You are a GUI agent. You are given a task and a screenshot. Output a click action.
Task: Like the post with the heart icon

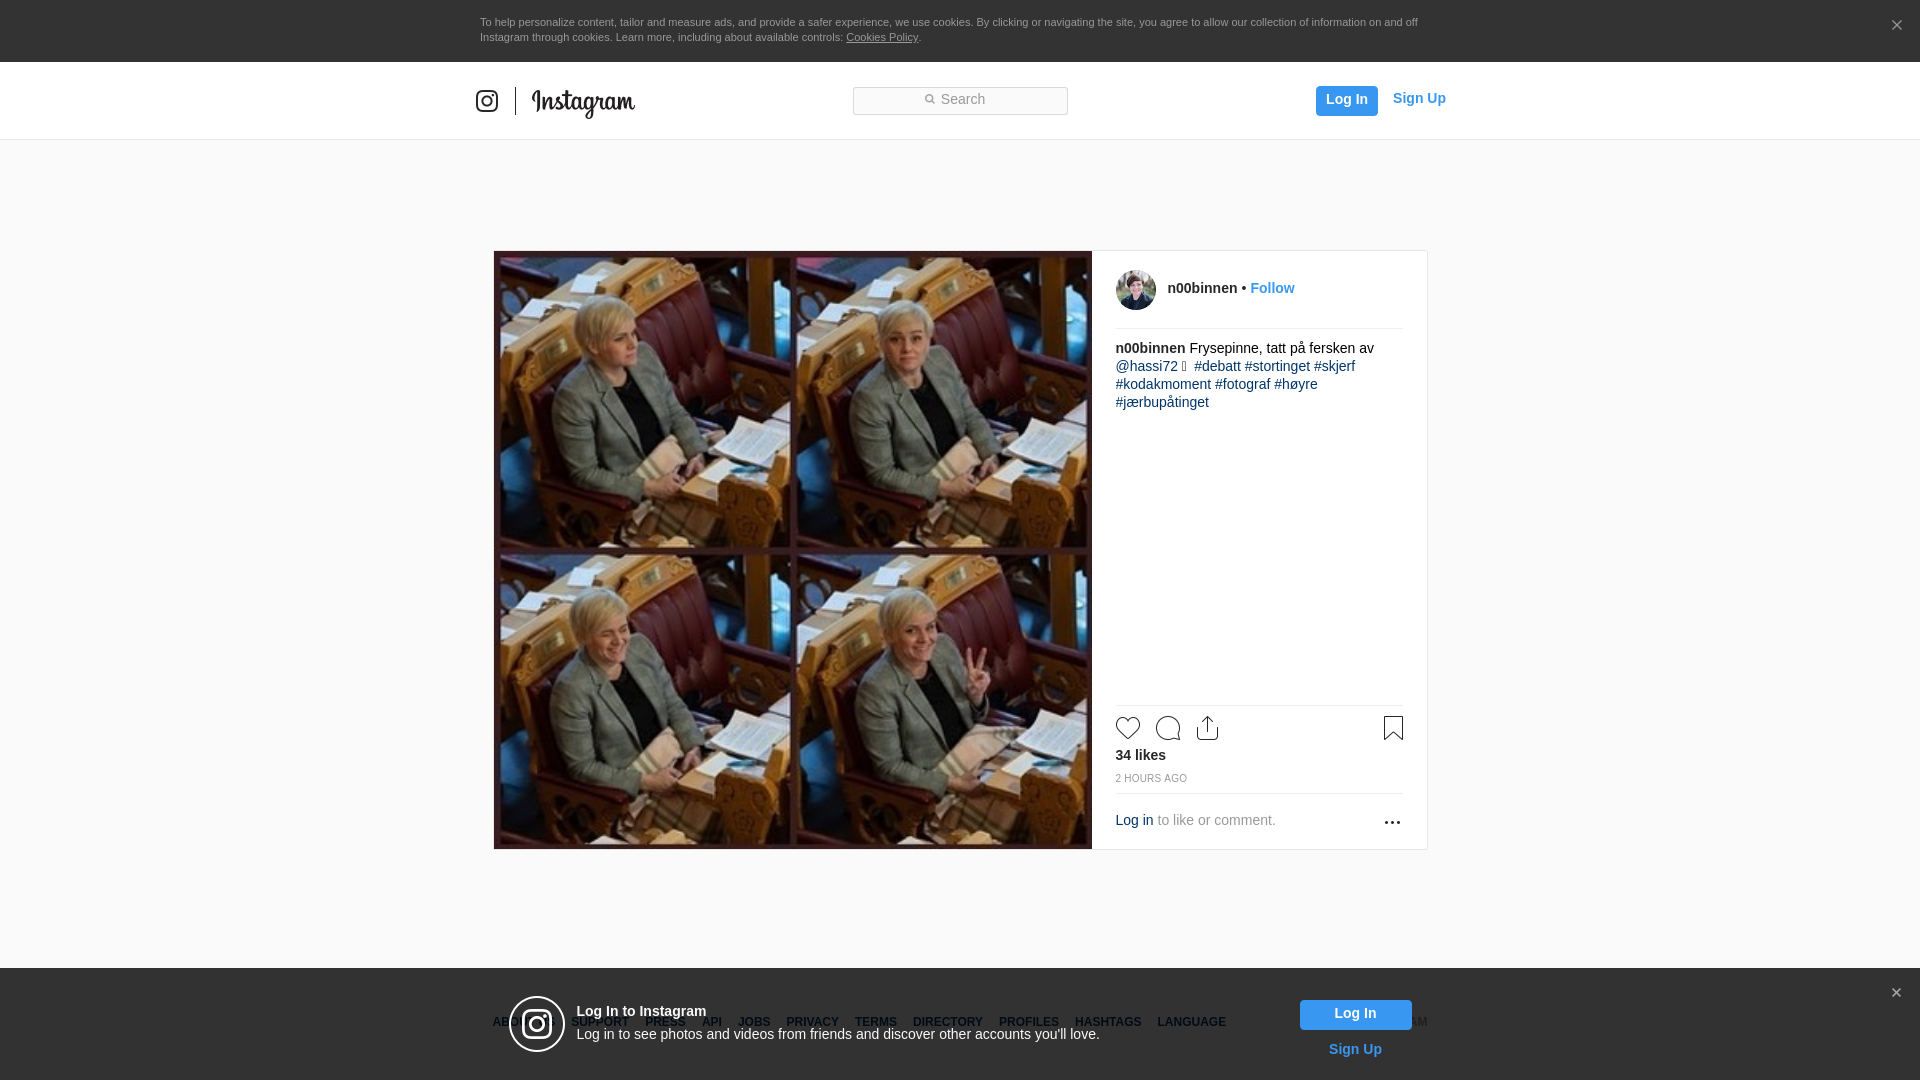tap(1127, 728)
